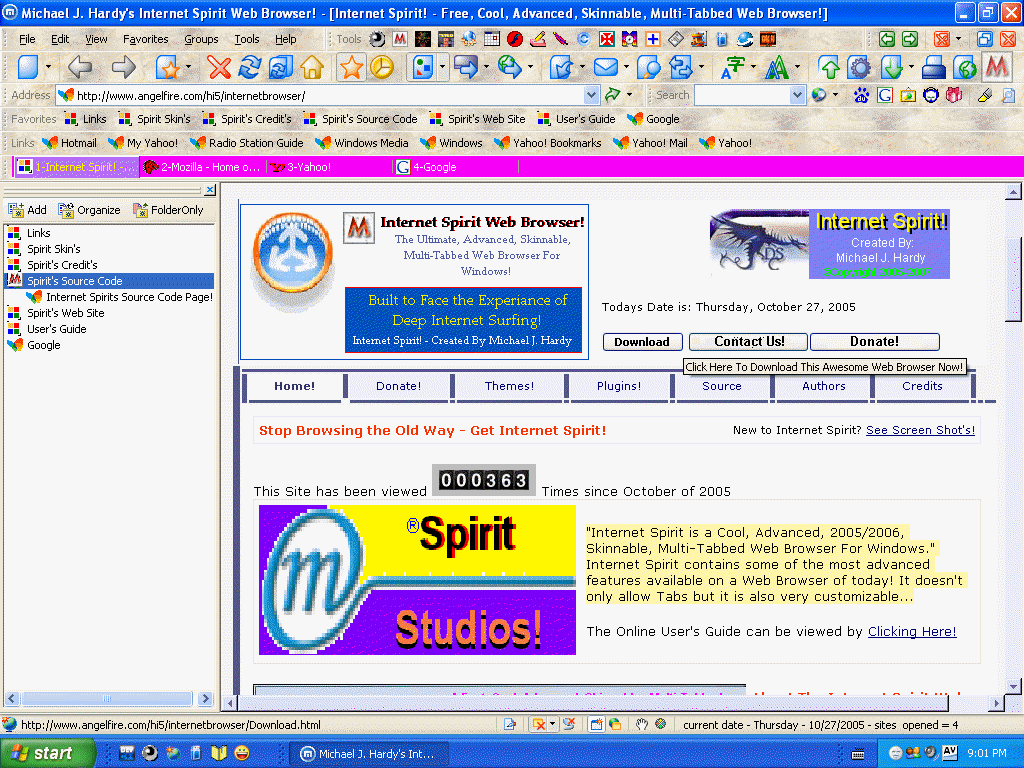Screen dimensions: 1024x768
Task: Open the See Screen Shot's link
Action: [x=919, y=430]
